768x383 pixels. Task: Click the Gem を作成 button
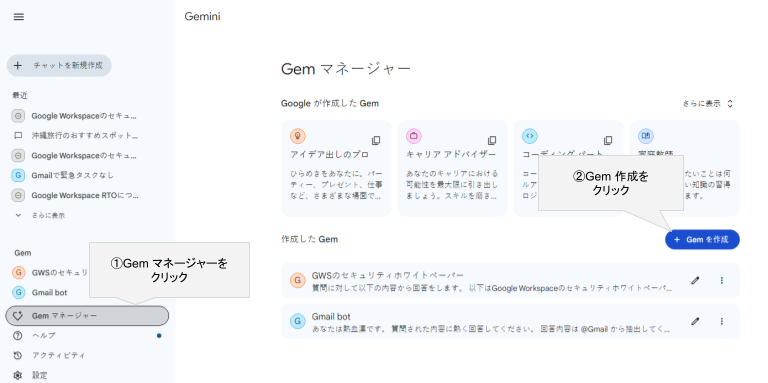[702, 239]
